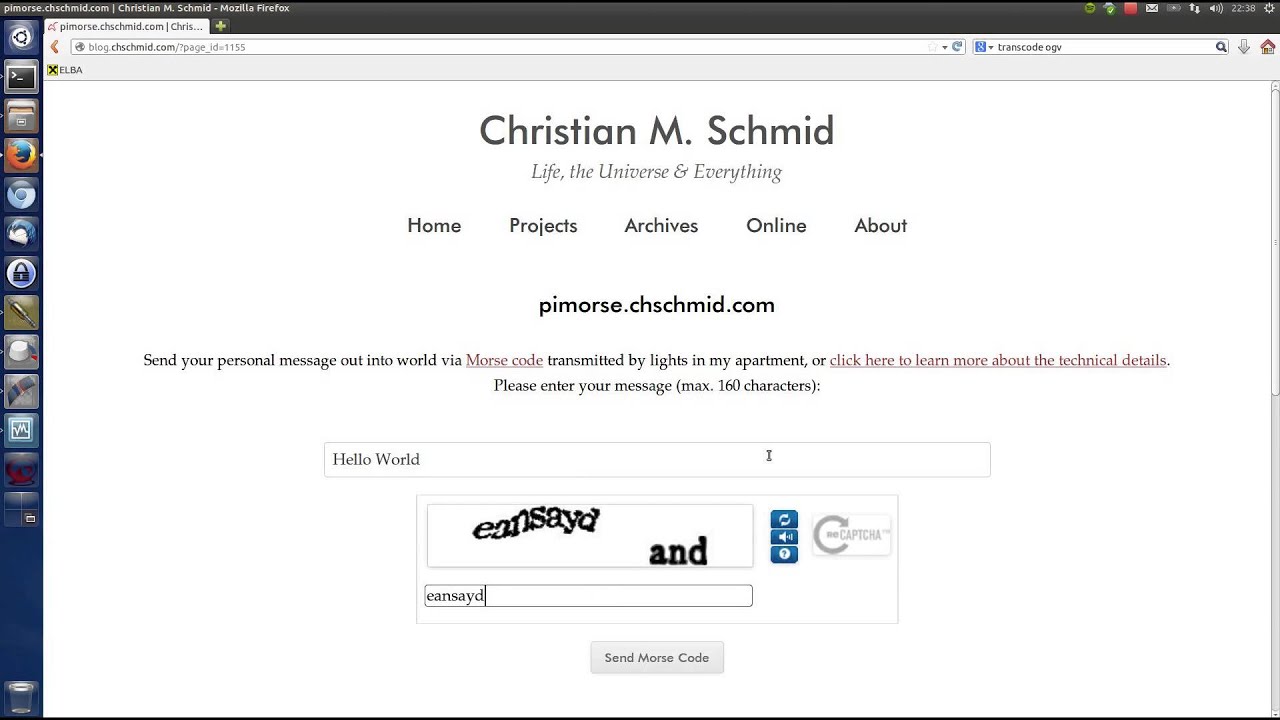This screenshot has width=1280, height=720.
Task: Open the volume indicator menu
Action: point(1216,8)
